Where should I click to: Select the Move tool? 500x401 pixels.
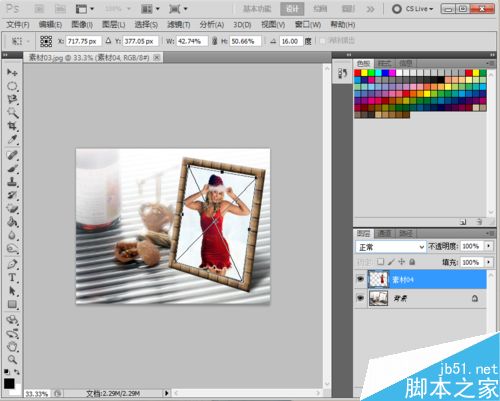coord(12,72)
